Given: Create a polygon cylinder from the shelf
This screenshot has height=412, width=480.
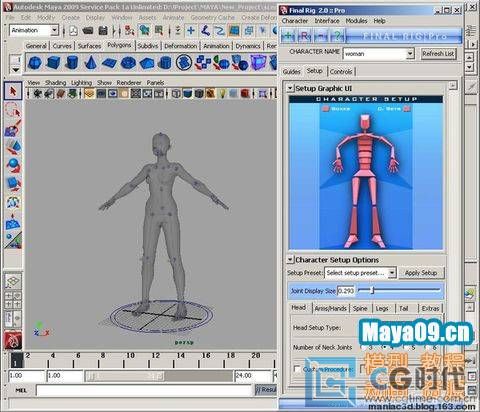Looking at the screenshot, I should [x=72, y=62].
